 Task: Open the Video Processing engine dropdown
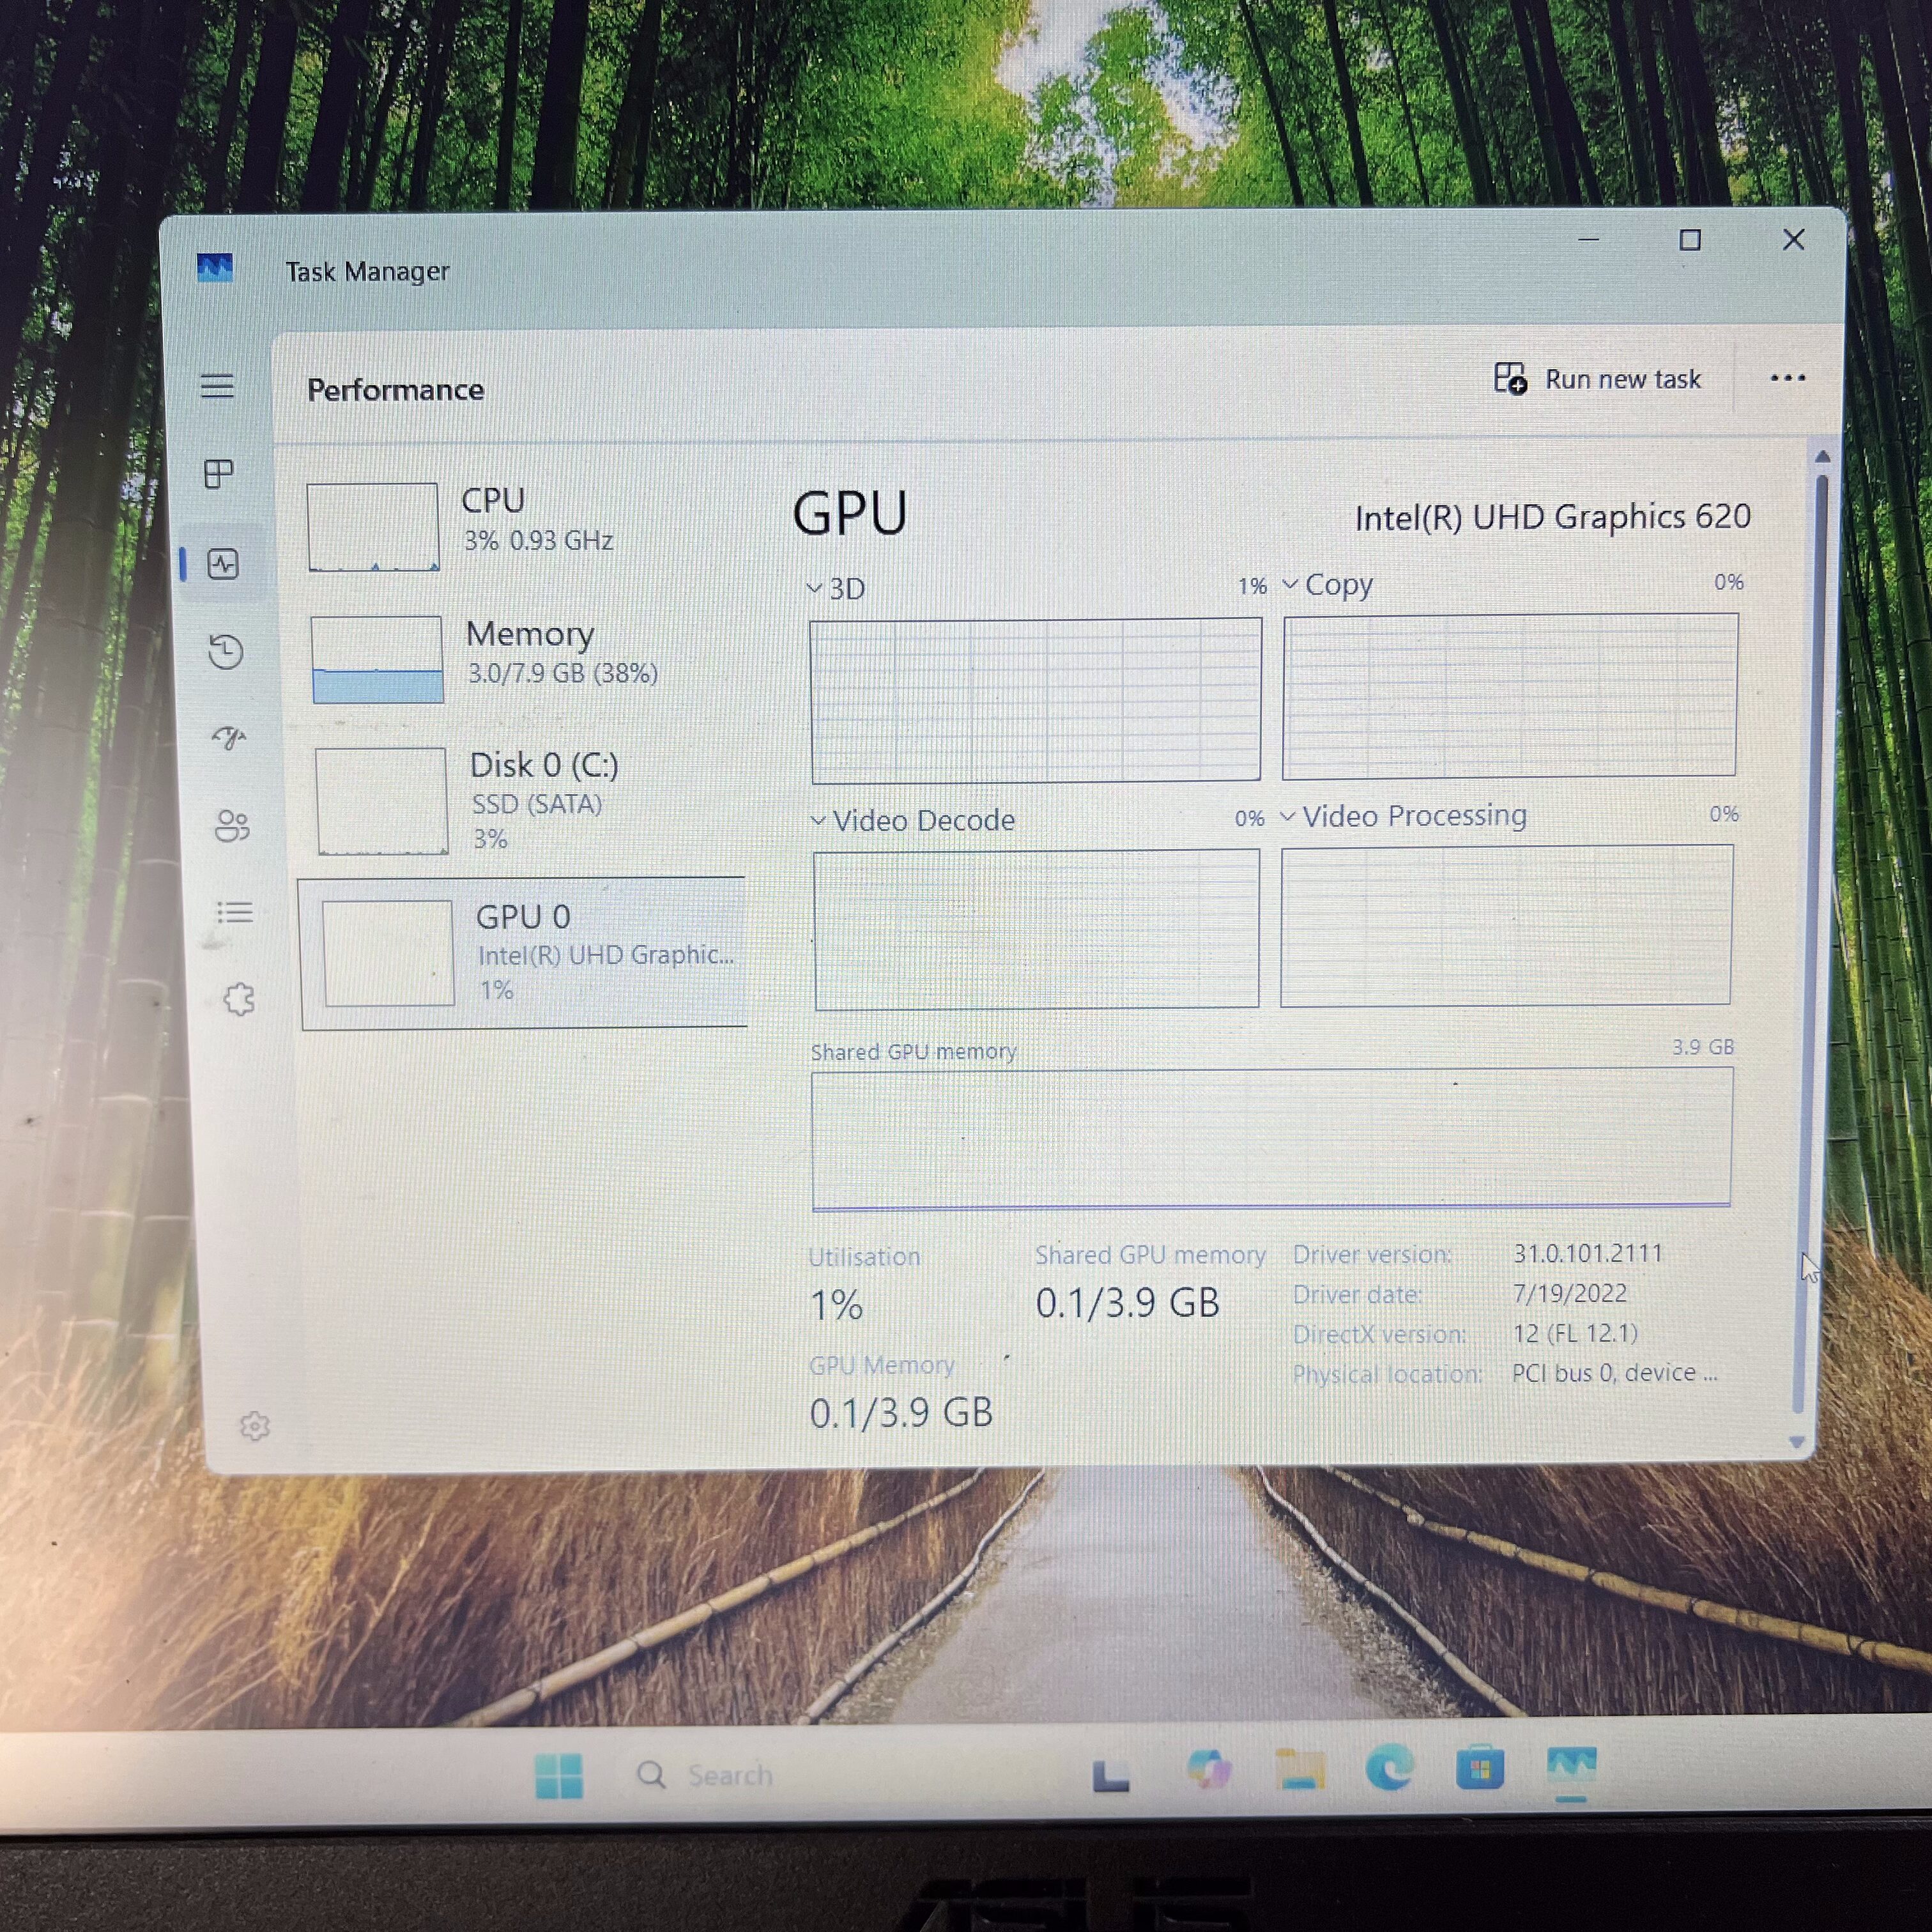tap(1403, 816)
